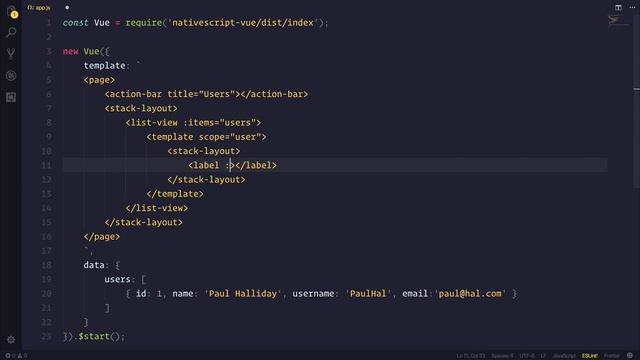Screen dimensions: 640x360
Task: Open the Search view magnifier icon
Action: 11,32
